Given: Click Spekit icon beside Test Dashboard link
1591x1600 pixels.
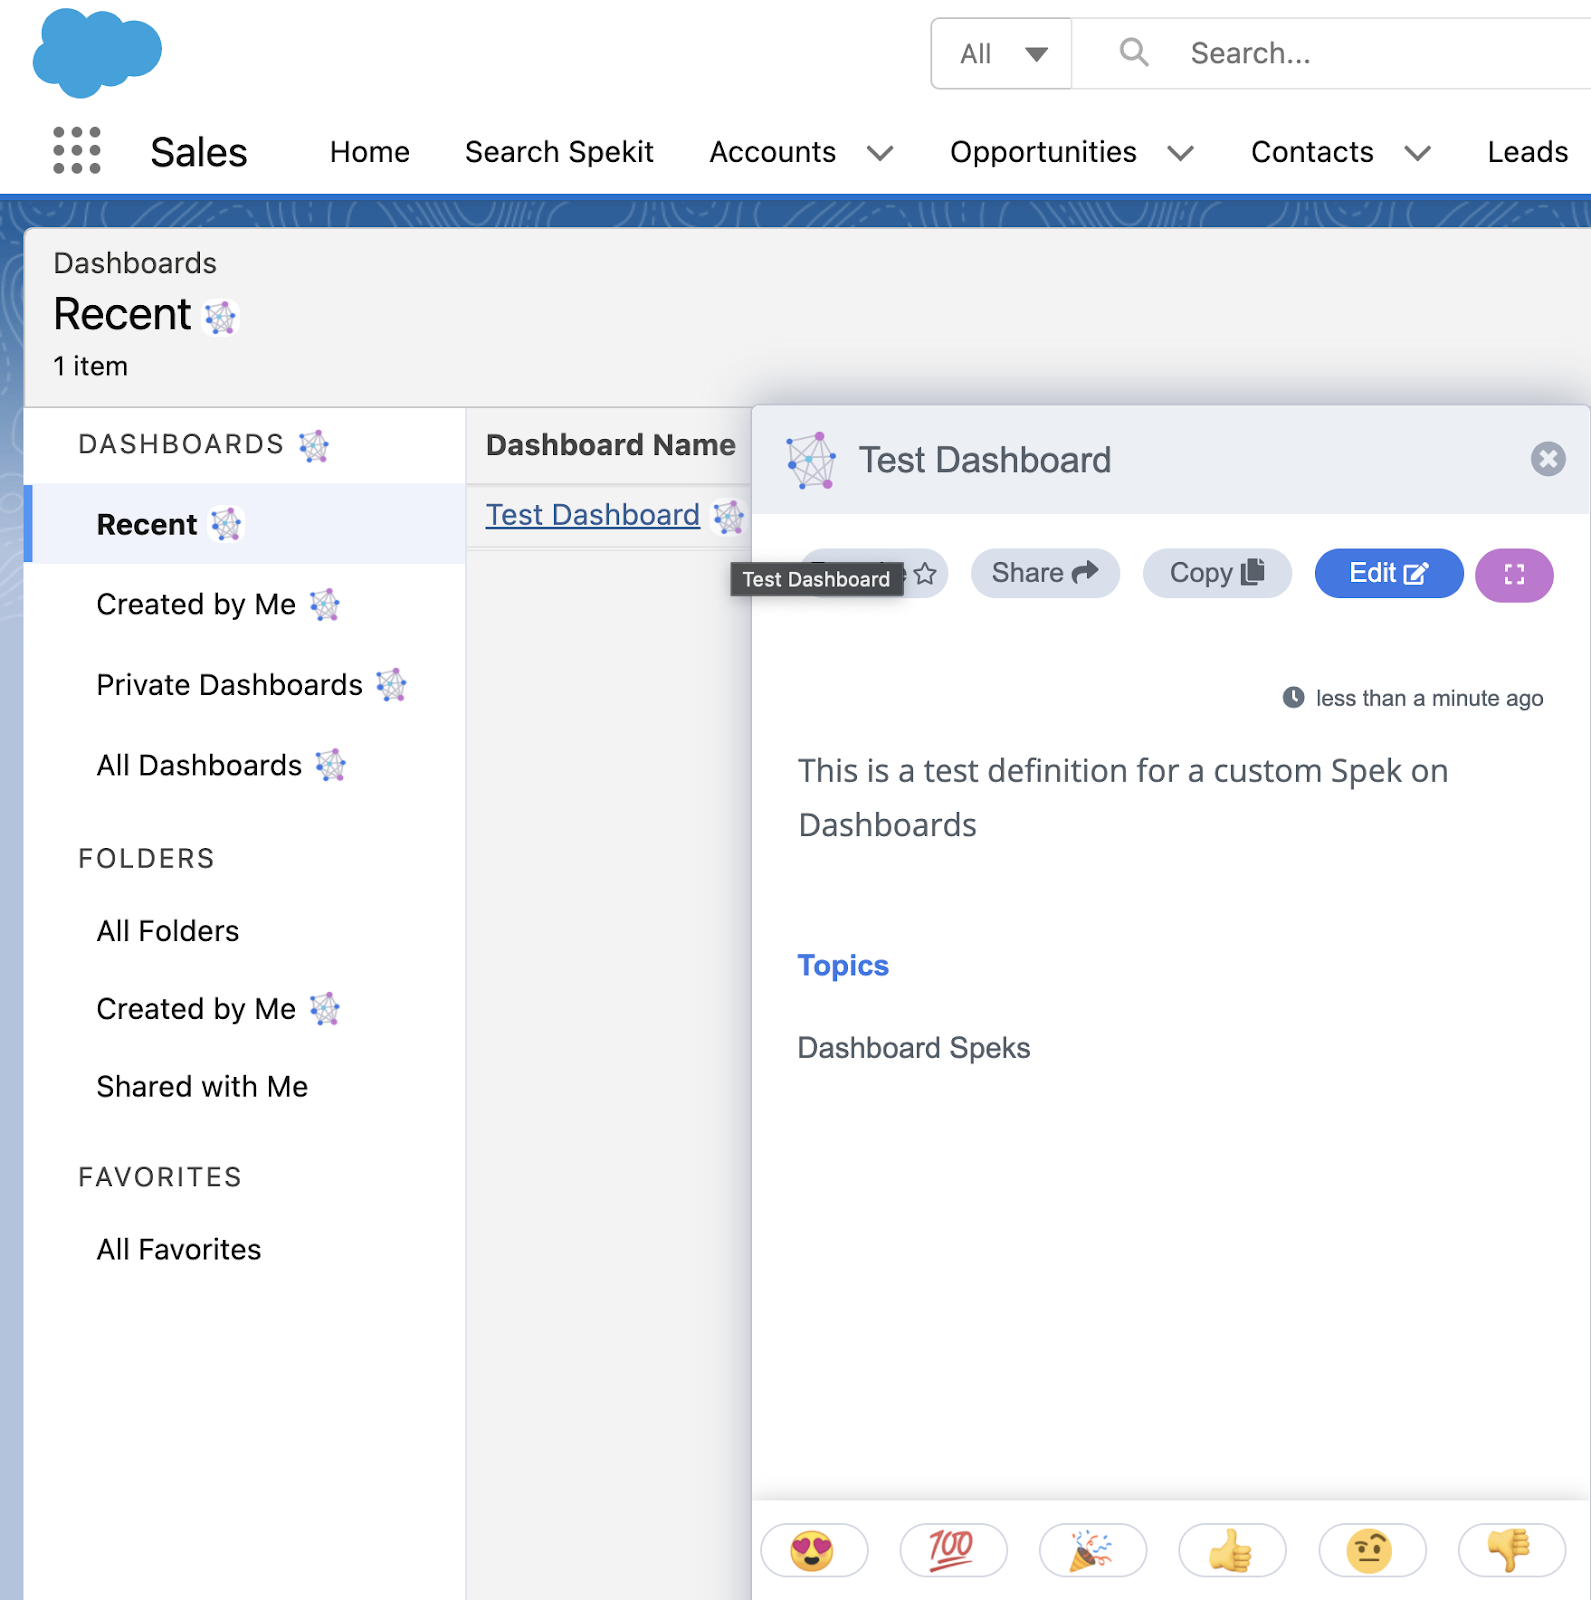Looking at the screenshot, I should 728,517.
